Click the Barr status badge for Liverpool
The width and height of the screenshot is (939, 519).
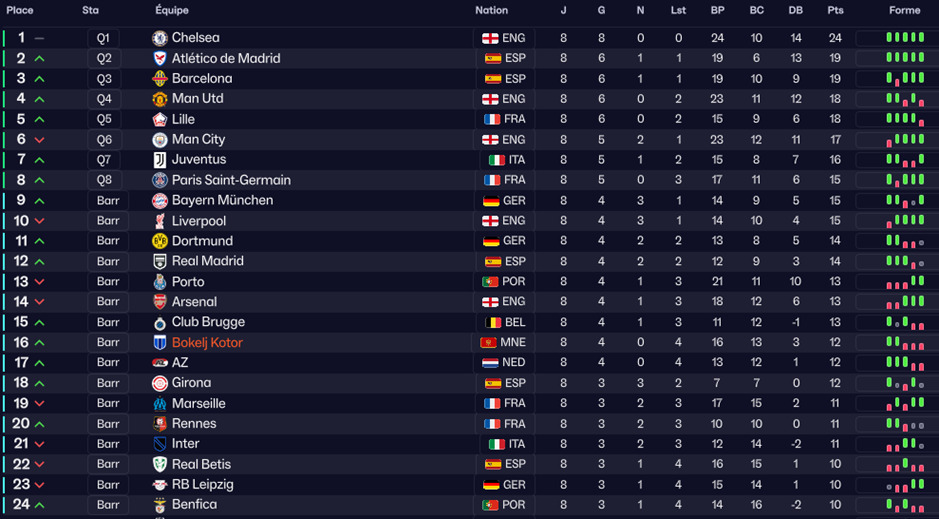tap(108, 221)
